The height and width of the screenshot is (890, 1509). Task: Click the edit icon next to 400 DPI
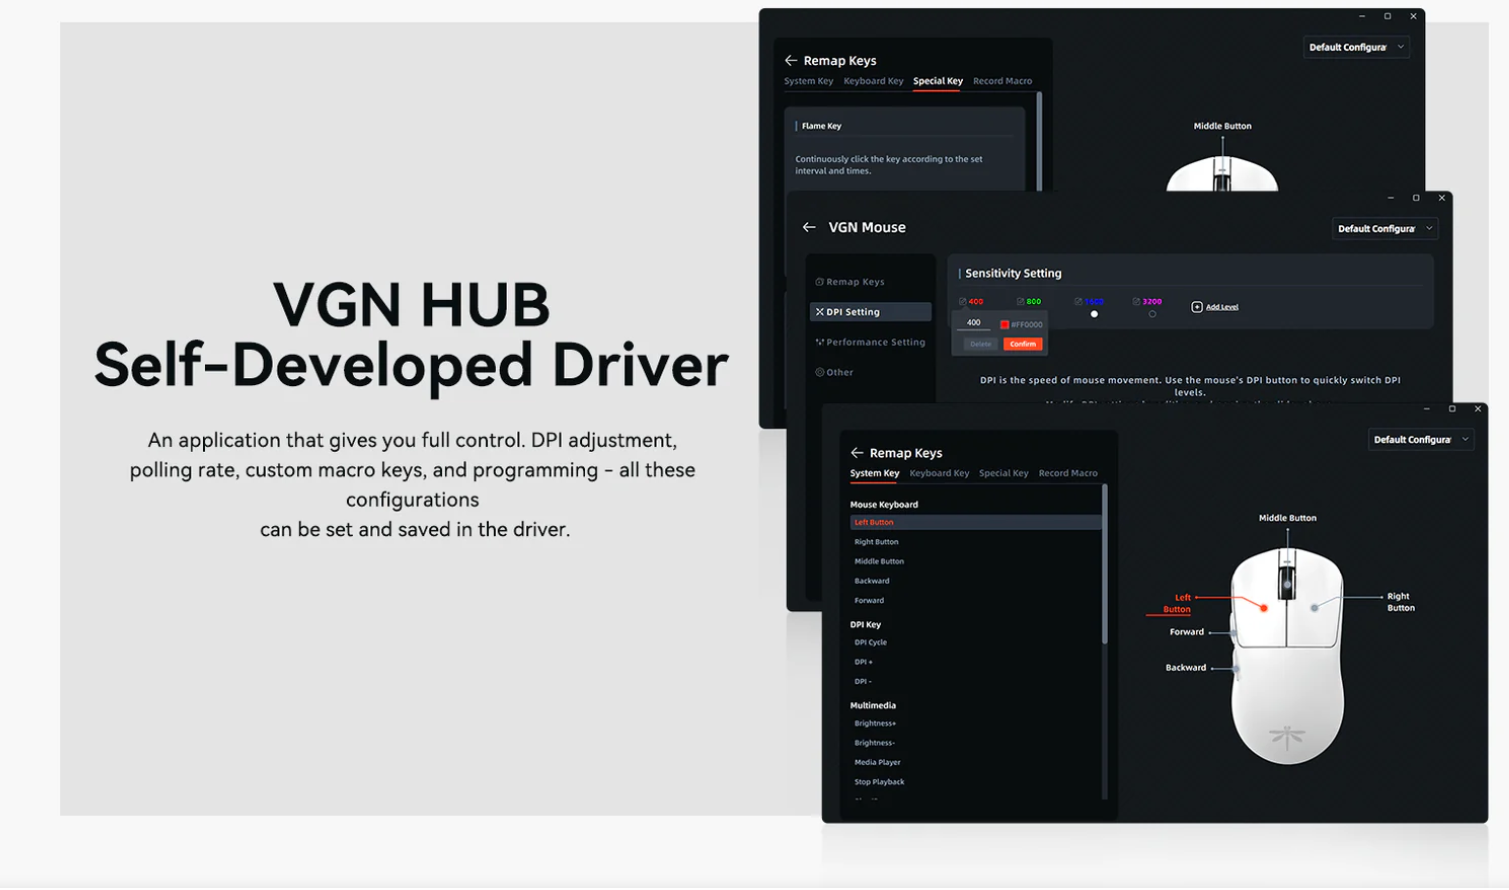point(963,301)
